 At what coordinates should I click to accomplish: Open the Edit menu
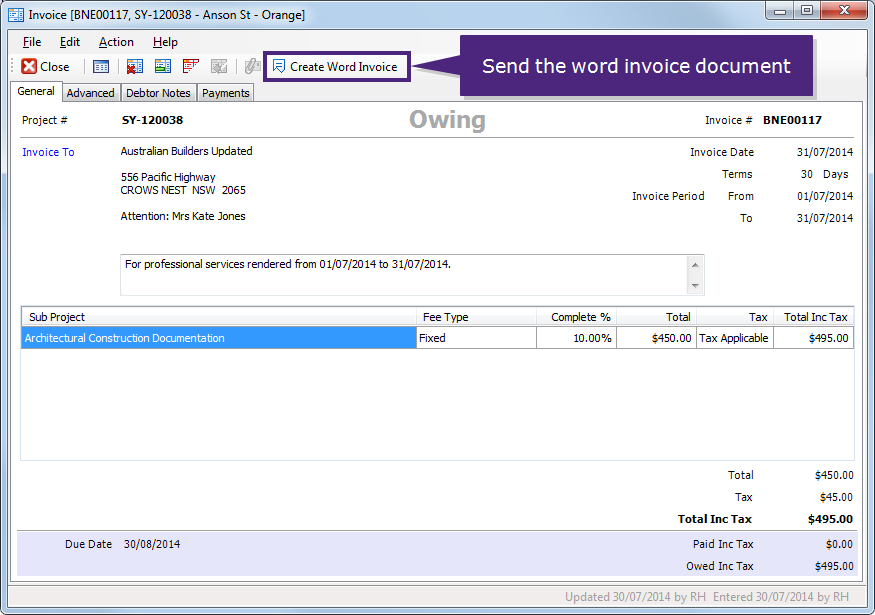tap(69, 42)
